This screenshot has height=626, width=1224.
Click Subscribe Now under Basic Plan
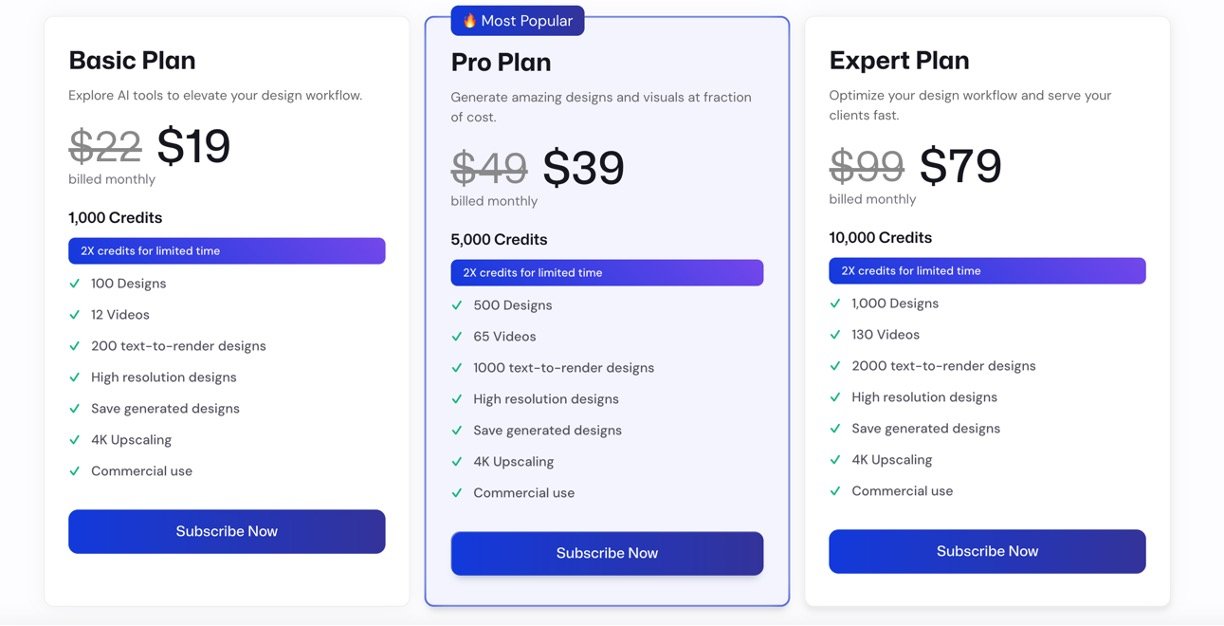coord(227,531)
